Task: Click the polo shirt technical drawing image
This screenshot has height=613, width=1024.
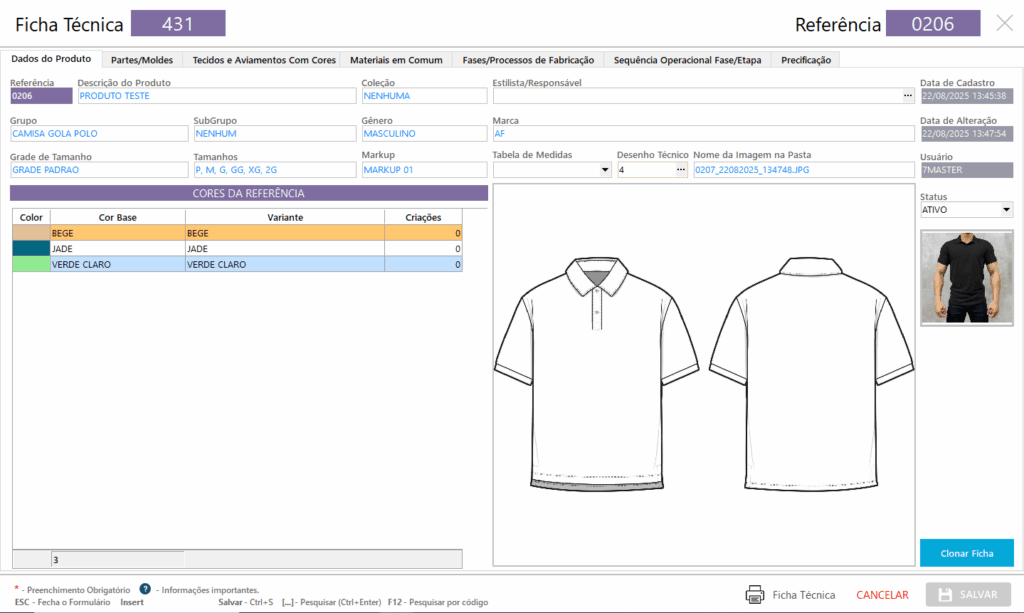Action: (x=704, y=373)
